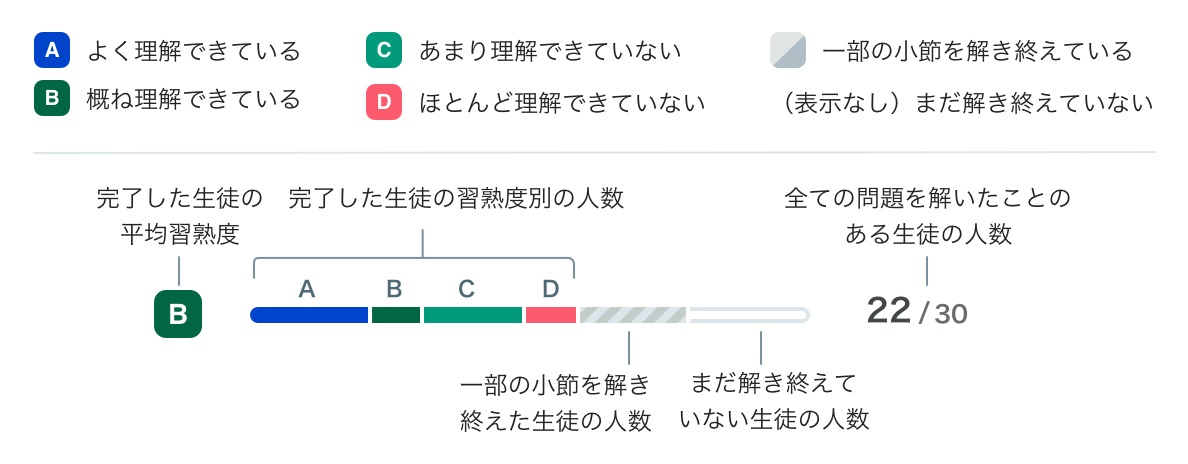Click the letter D above the bar
Viewport: 1188px width, 464px height.
click(551, 289)
